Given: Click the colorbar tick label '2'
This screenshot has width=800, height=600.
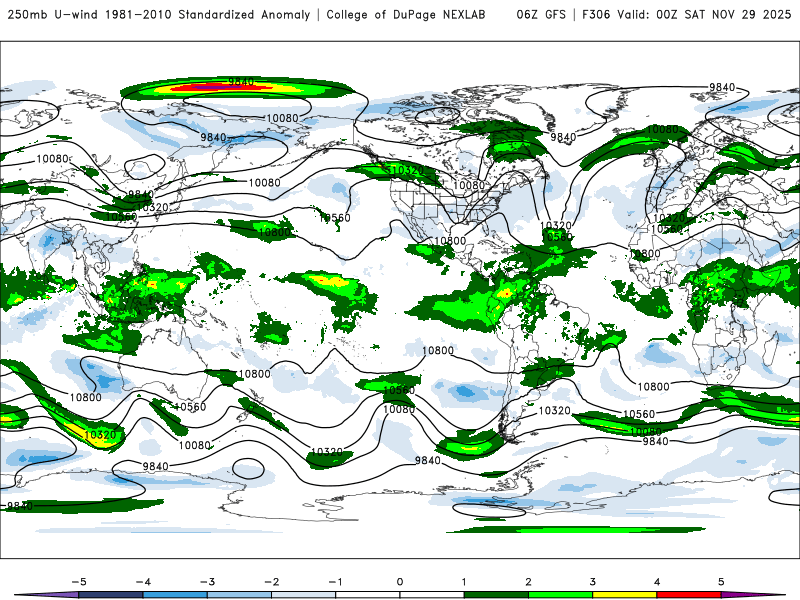Looking at the screenshot, I should click(x=529, y=582).
